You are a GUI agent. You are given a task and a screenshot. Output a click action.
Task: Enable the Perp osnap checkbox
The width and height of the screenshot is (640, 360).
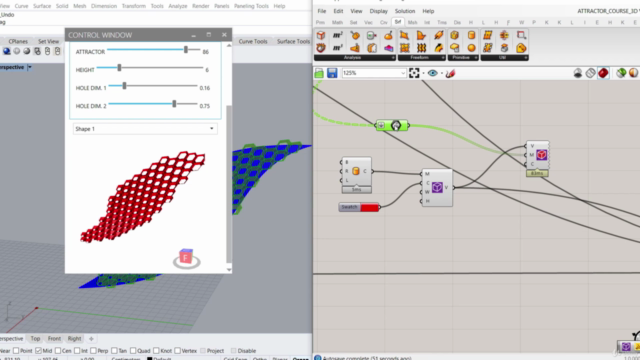pyautogui.click(x=93, y=351)
